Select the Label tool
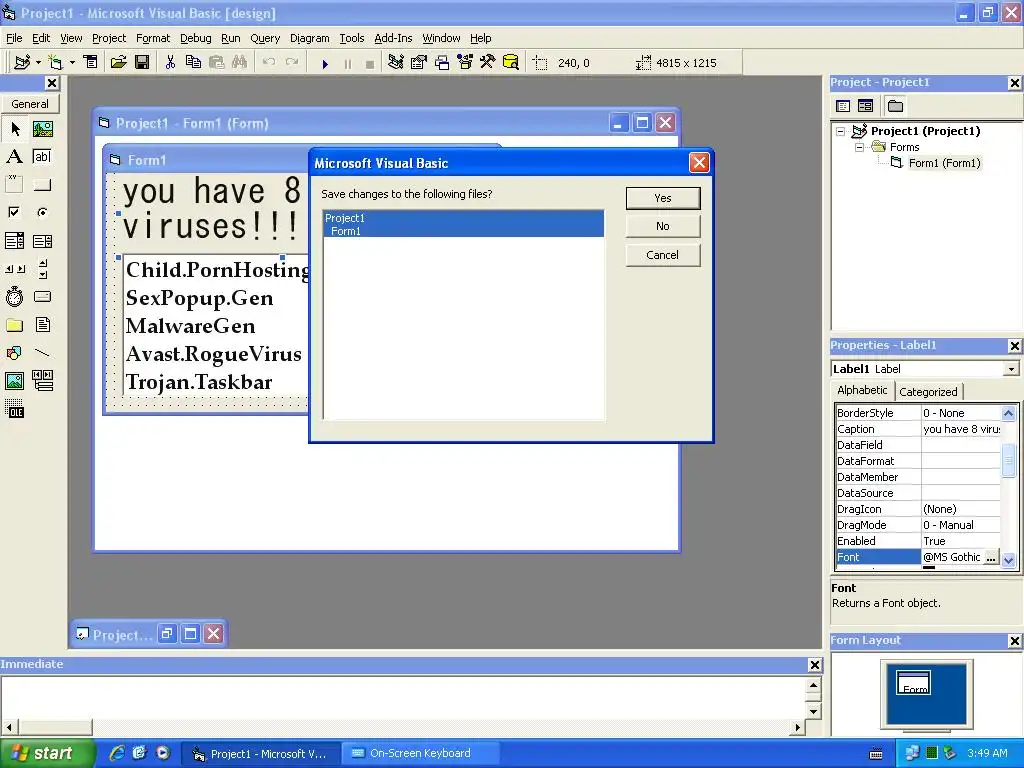This screenshot has width=1024, height=768. [14, 157]
